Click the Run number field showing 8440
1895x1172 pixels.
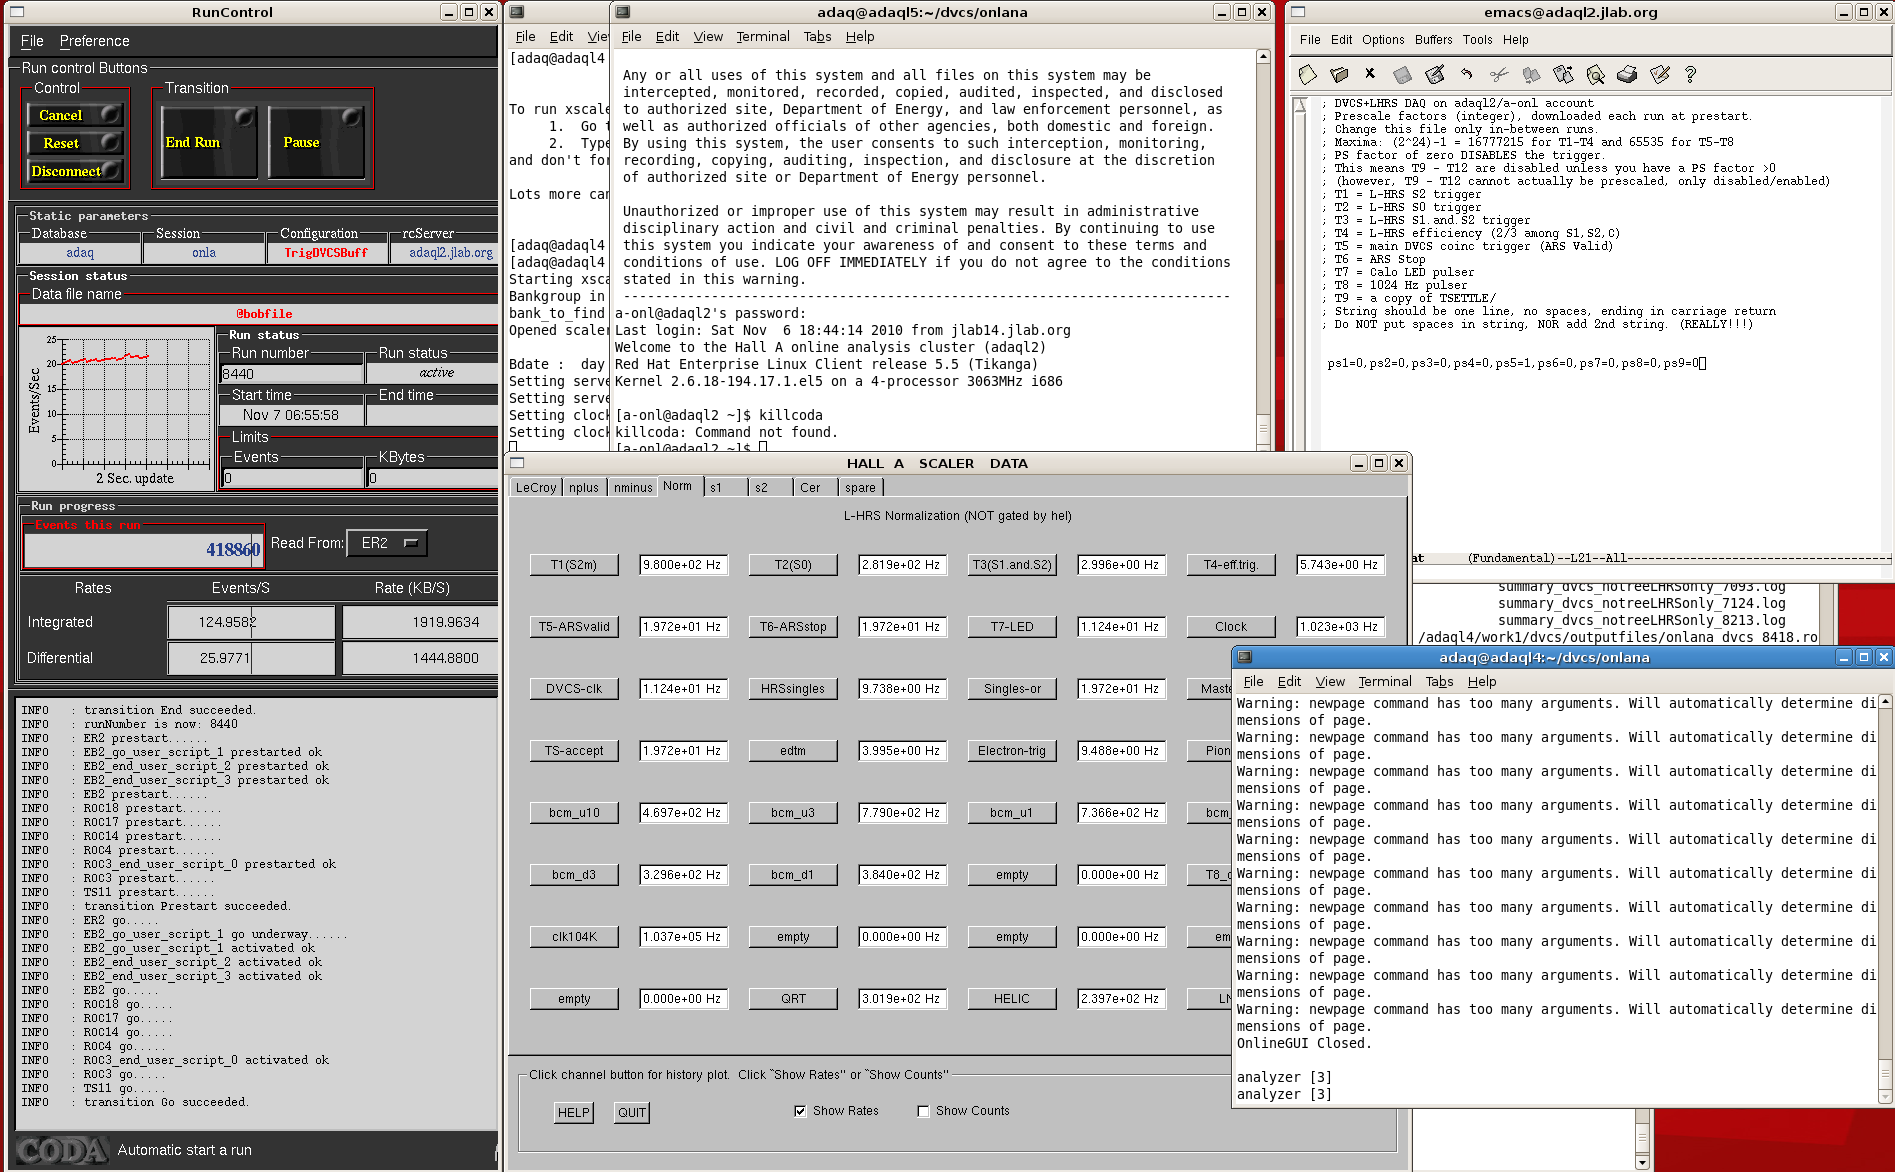pyautogui.click(x=291, y=374)
